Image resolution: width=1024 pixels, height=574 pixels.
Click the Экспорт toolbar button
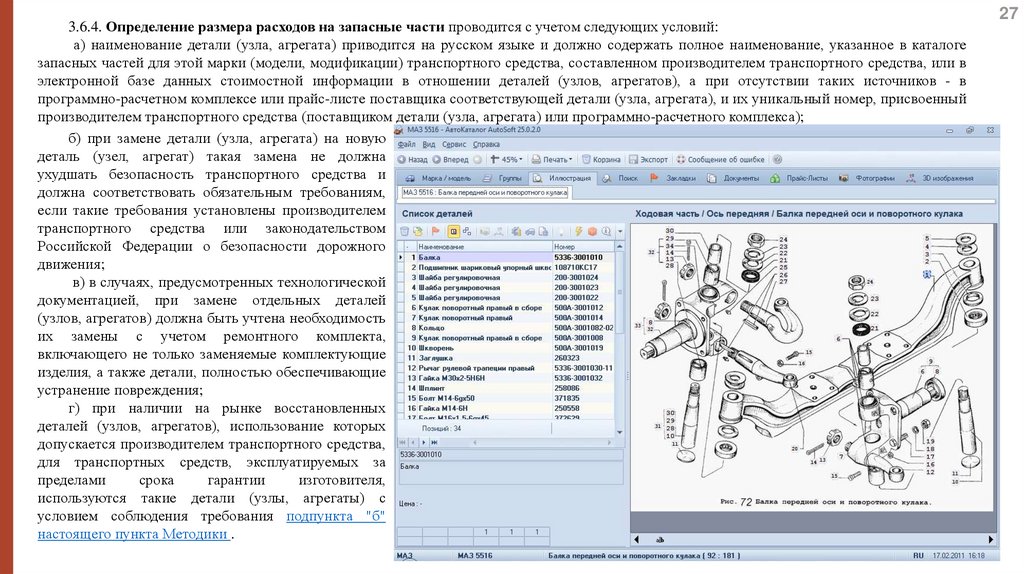[647, 160]
